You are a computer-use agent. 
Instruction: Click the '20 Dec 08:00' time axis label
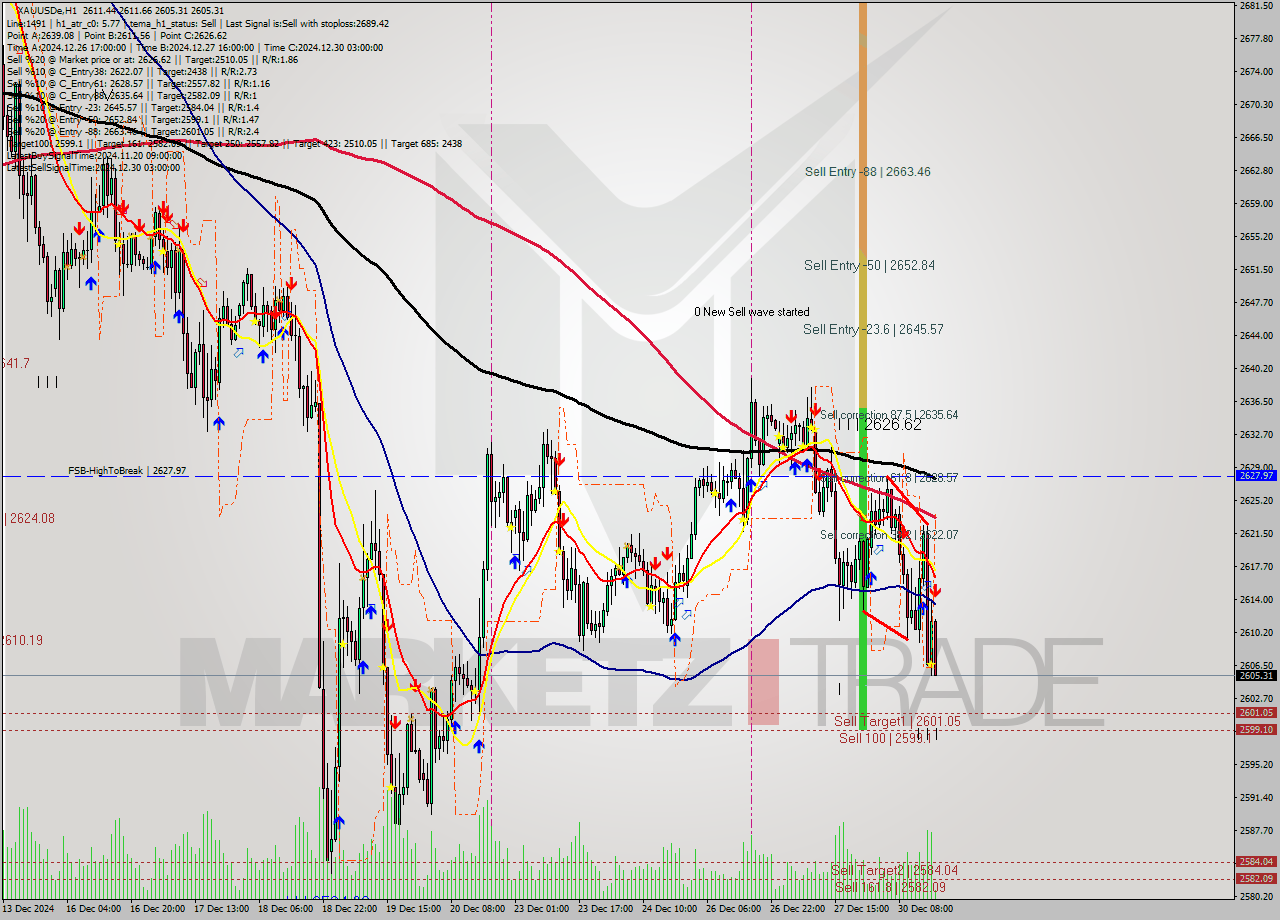(x=477, y=909)
